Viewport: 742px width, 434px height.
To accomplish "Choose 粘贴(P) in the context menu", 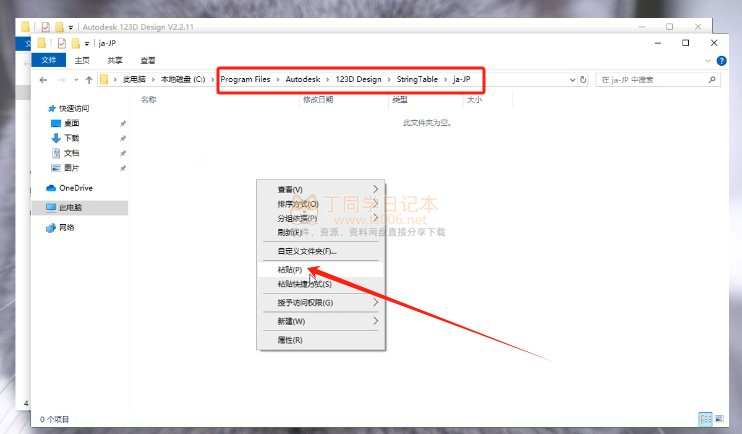I will pyautogui.click(x=321, y=270).
